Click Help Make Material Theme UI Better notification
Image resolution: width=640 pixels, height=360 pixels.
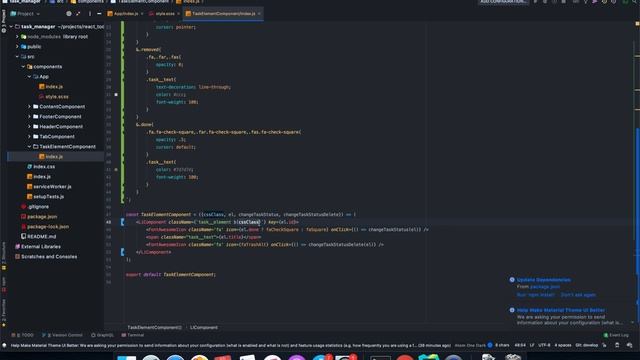coord(560,310)
